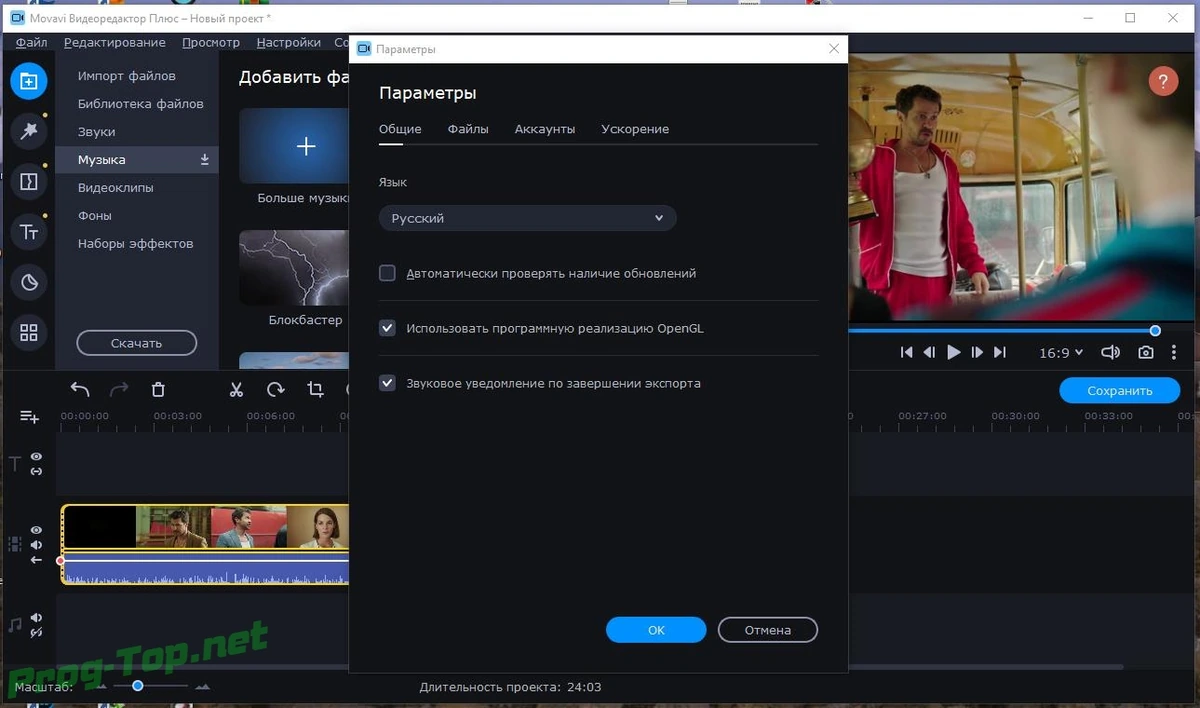1200x708 pixels.
Task: Open the Titles (Тт) sidebar icon
Action: tap(29, 232)
